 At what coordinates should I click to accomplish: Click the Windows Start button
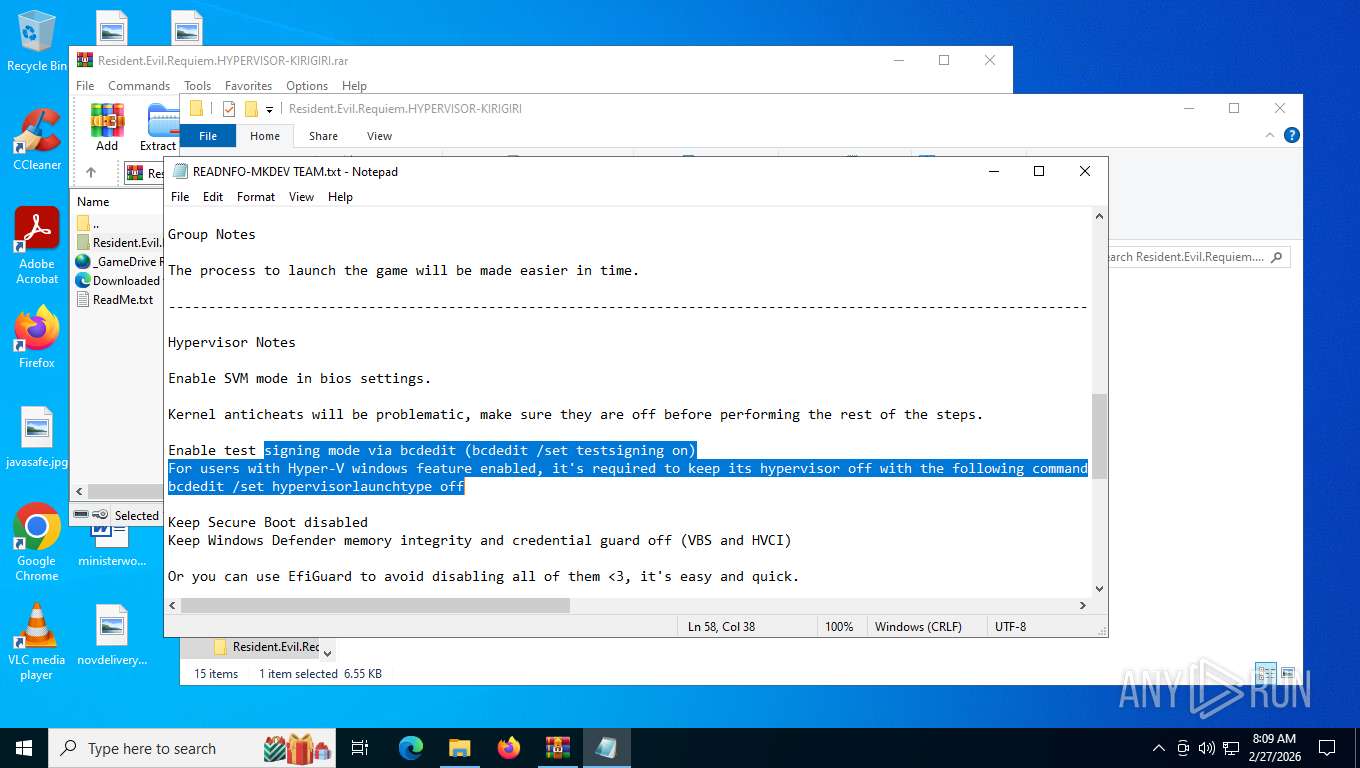[24, 747]
